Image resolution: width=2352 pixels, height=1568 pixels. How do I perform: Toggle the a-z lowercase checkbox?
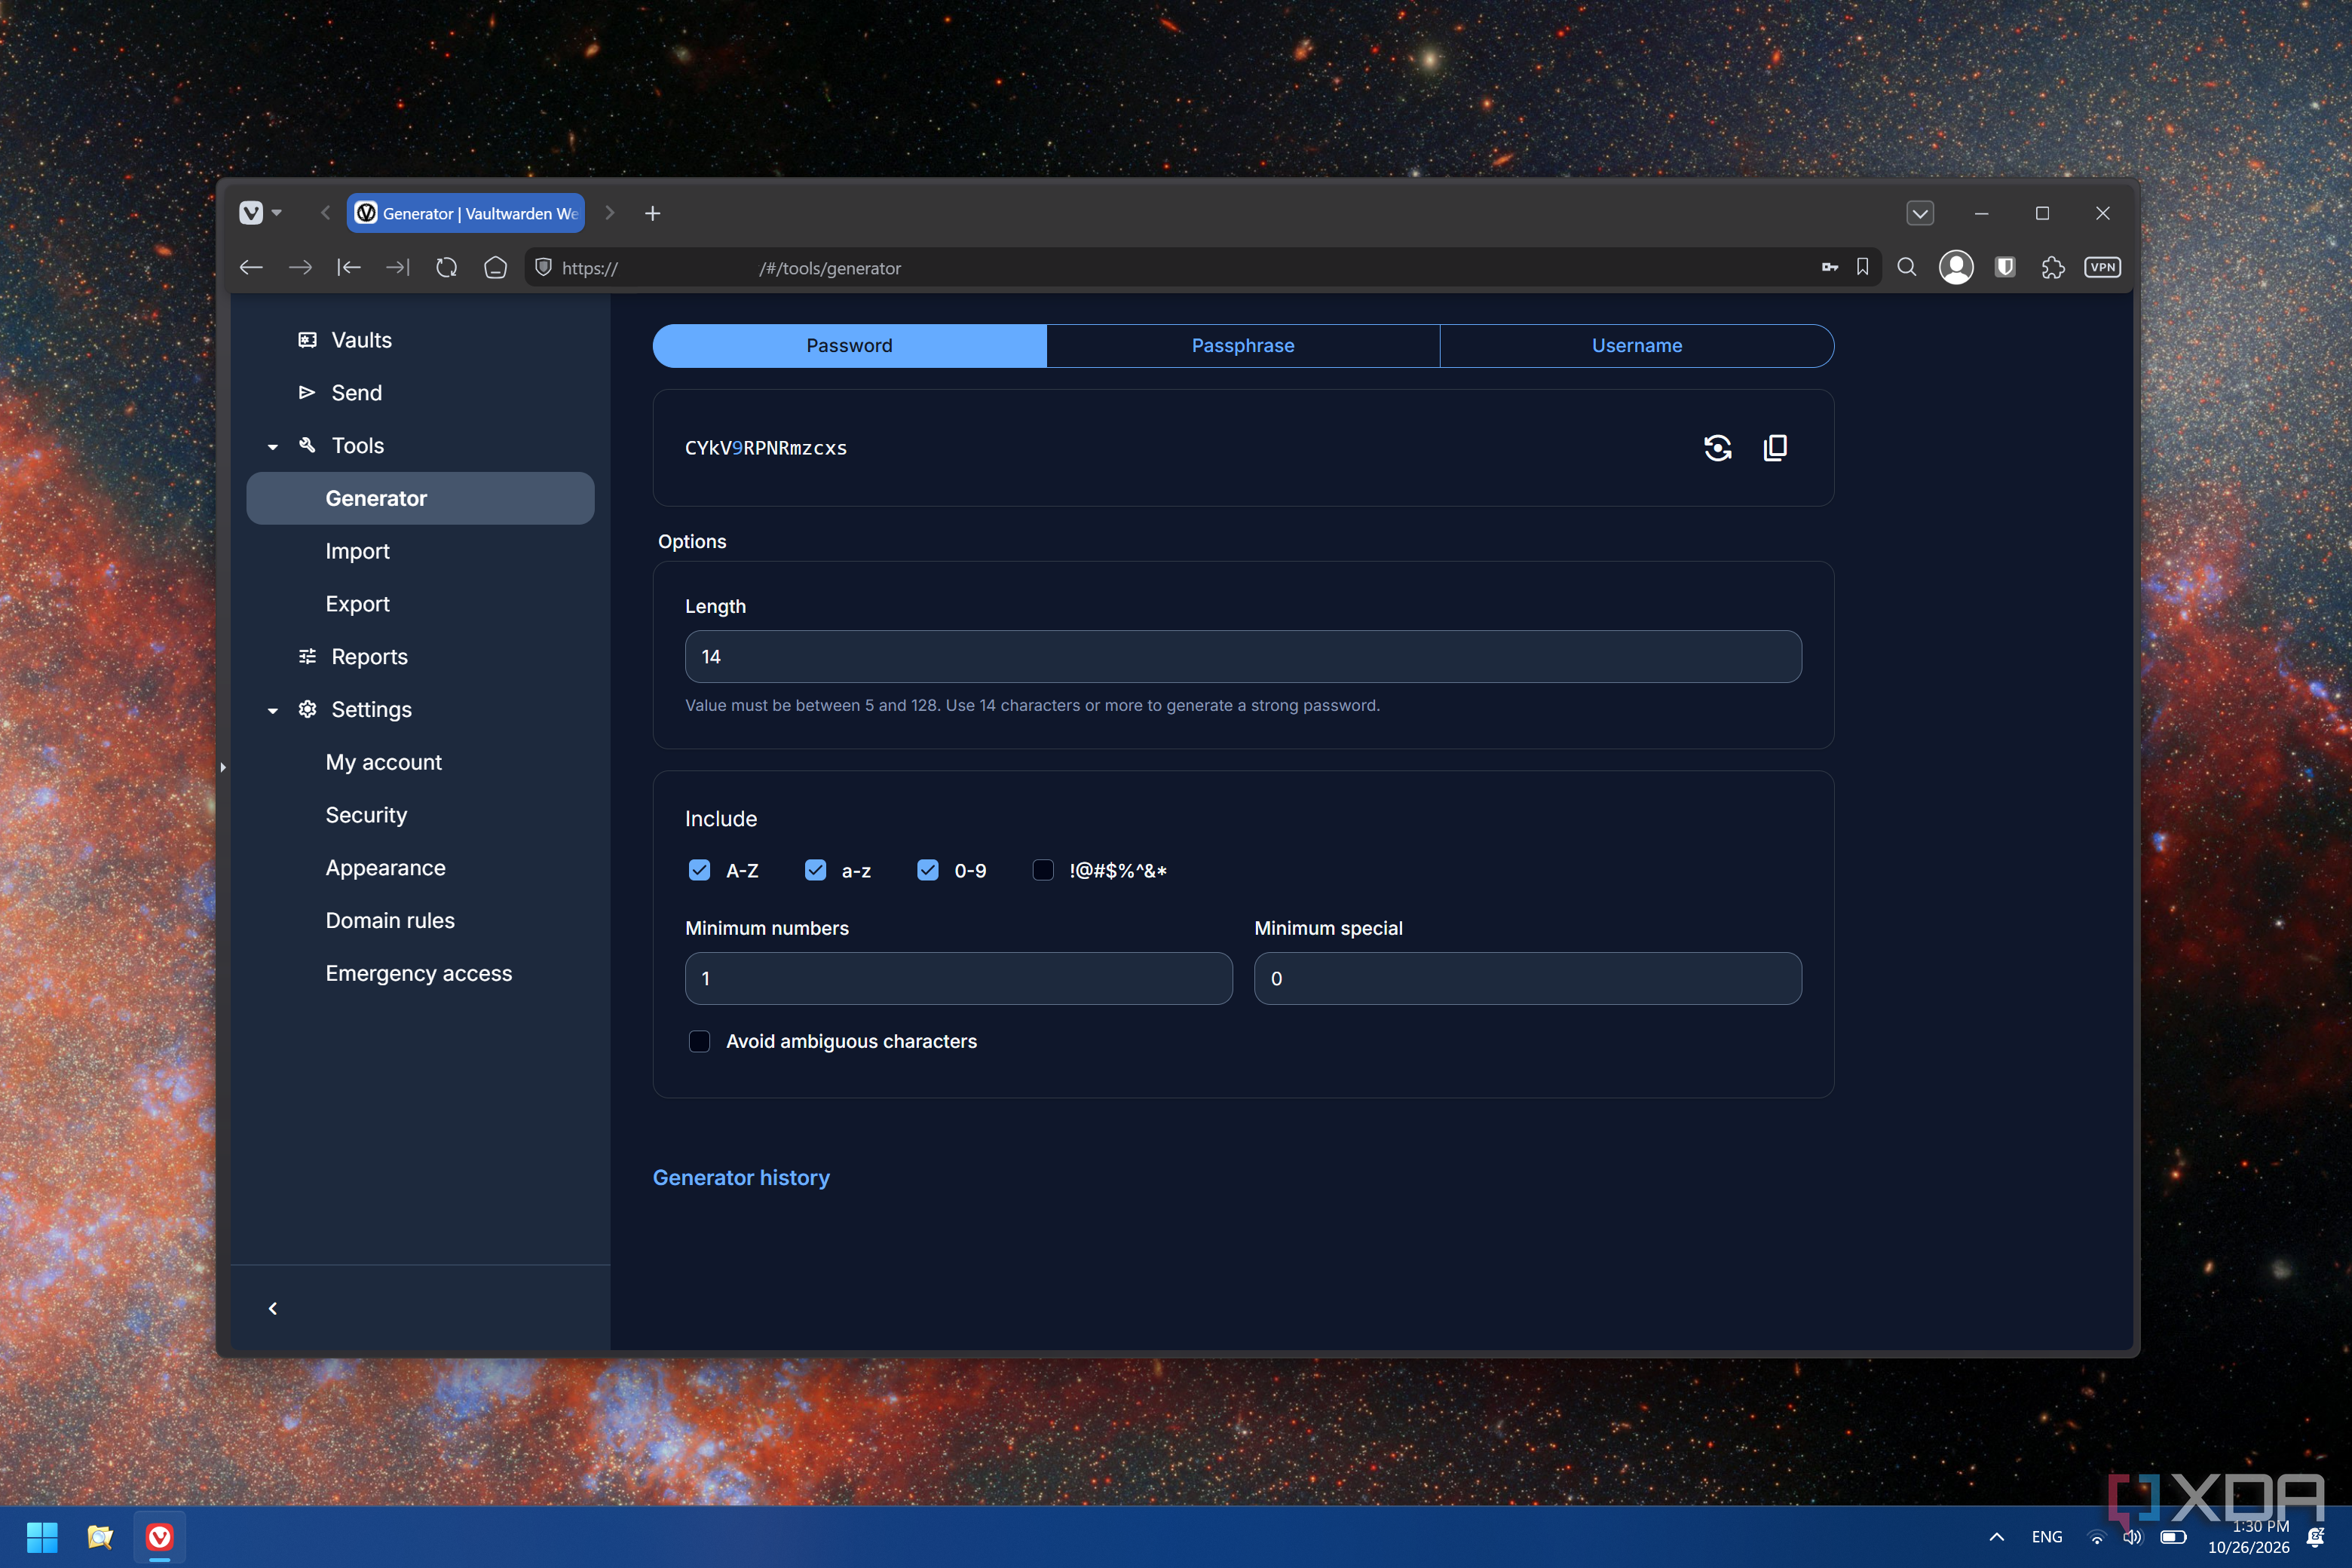(815, 870)
